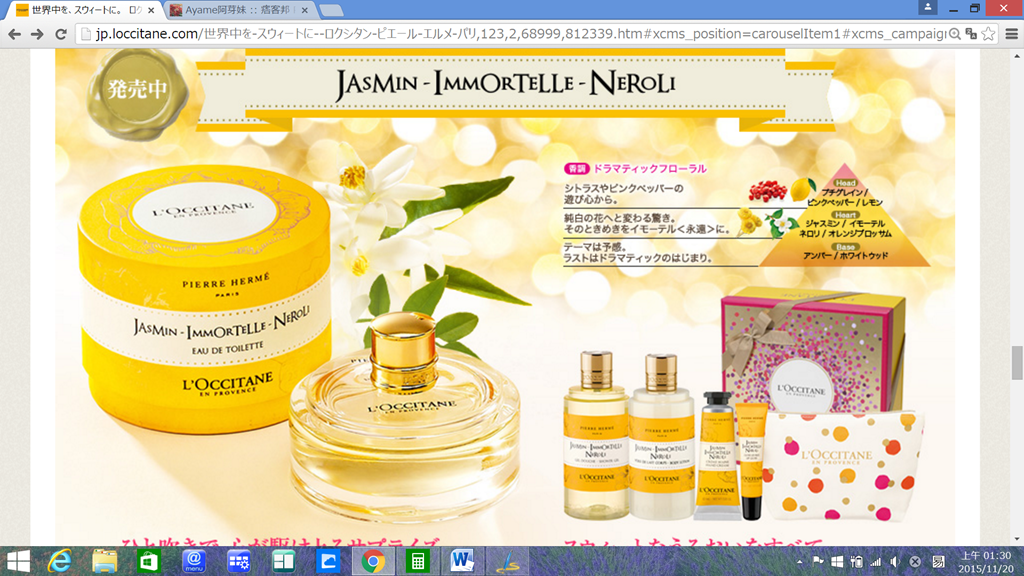Open the blue photo app in taskbar

point(328,562)
